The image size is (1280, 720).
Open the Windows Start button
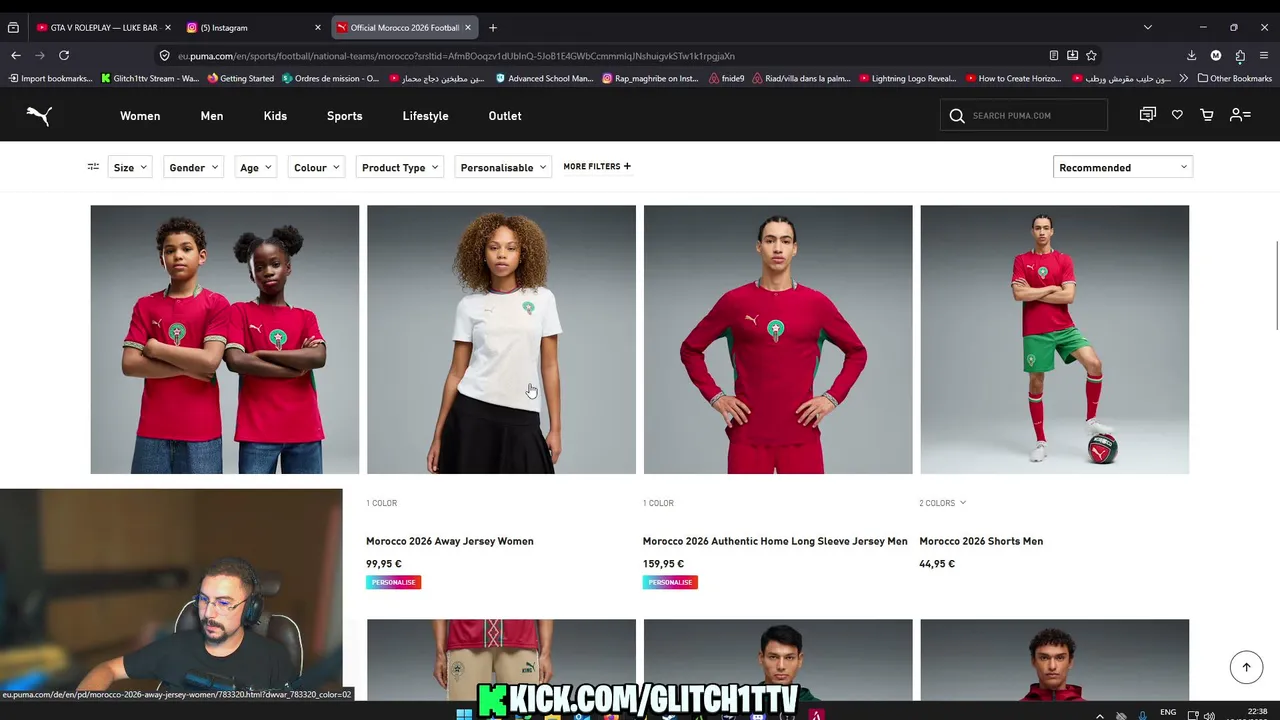coord(464,714)
